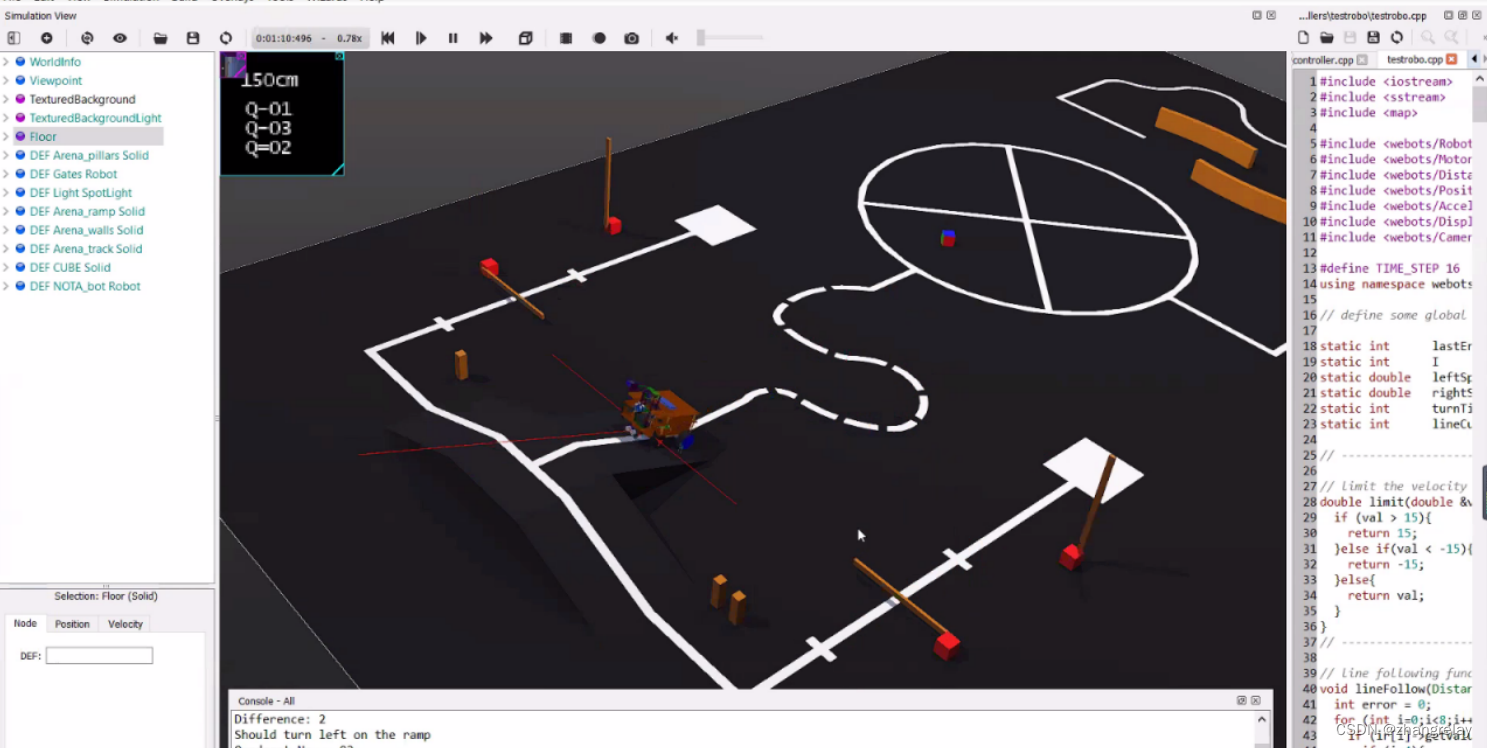Click the eye view options icon
This screenshot has height=748, width=1487.
(120, 38)
